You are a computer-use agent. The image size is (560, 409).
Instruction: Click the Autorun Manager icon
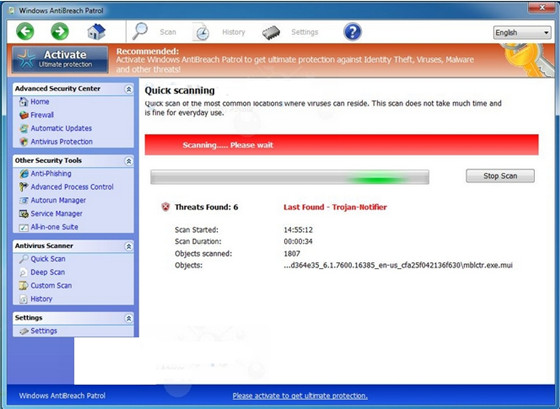[x=24, y=200]
